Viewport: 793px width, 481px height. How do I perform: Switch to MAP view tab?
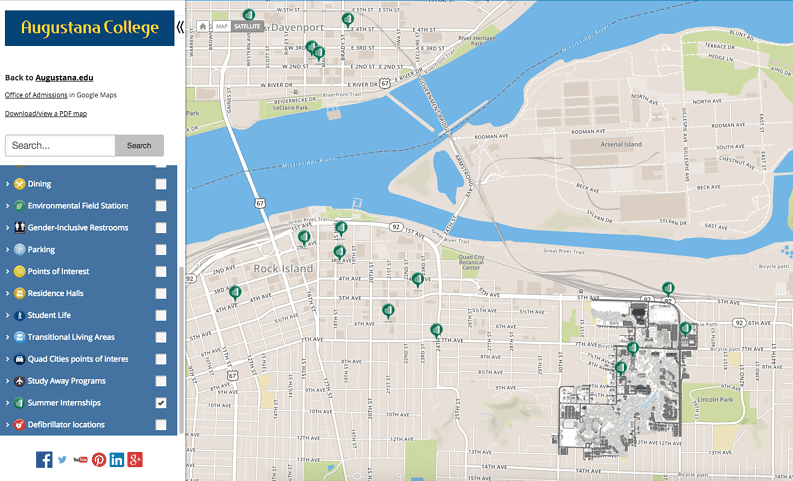click(x=221, y=26)
